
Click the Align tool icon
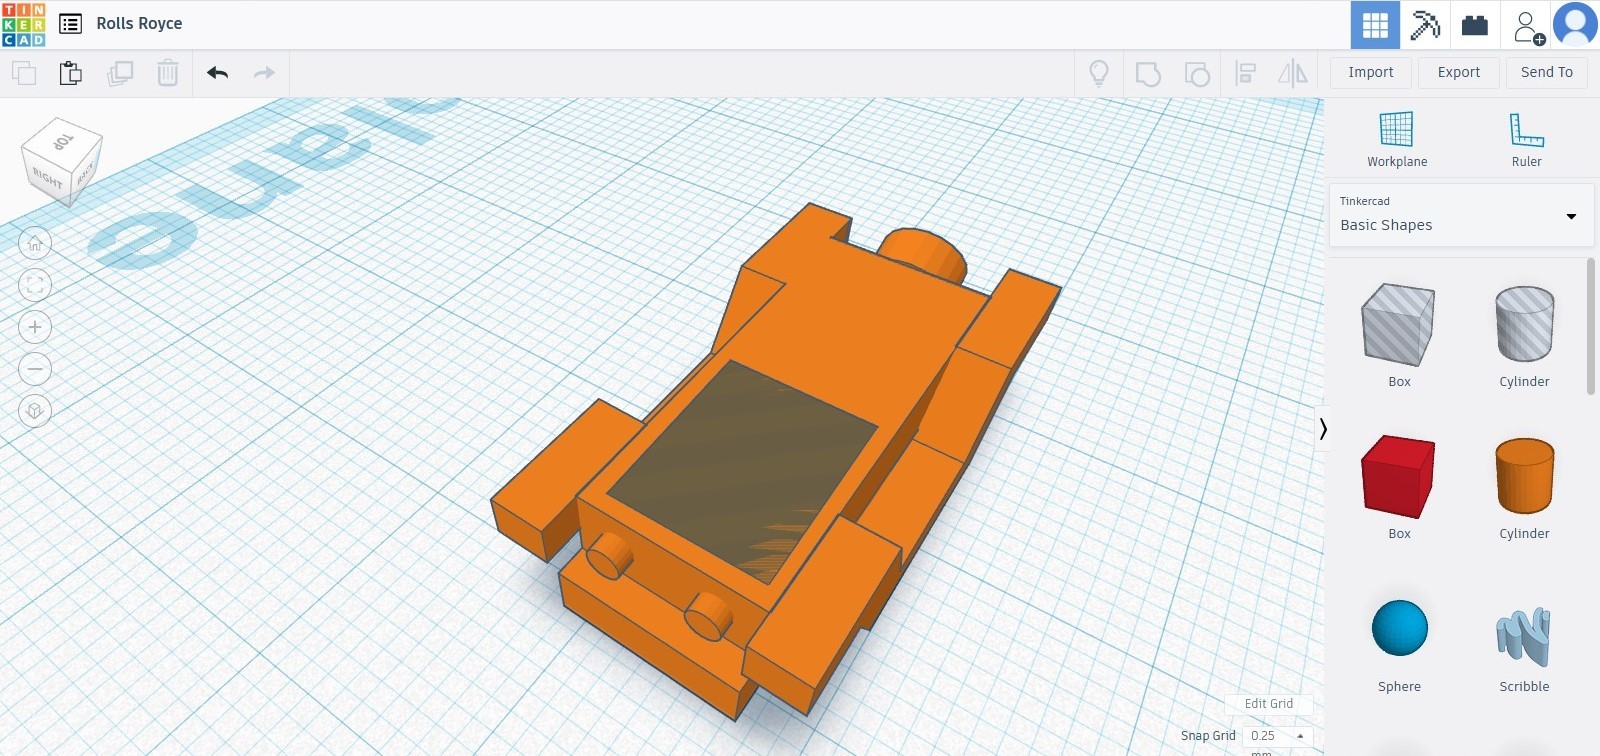[1245, 73]
